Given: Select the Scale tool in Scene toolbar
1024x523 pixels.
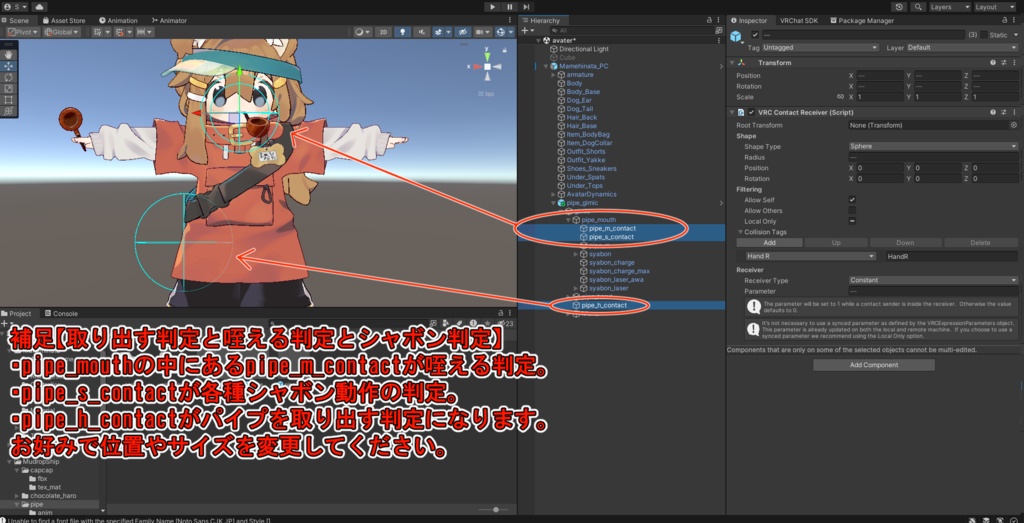Looking at the screenshot, I should [x=8, y=88].
